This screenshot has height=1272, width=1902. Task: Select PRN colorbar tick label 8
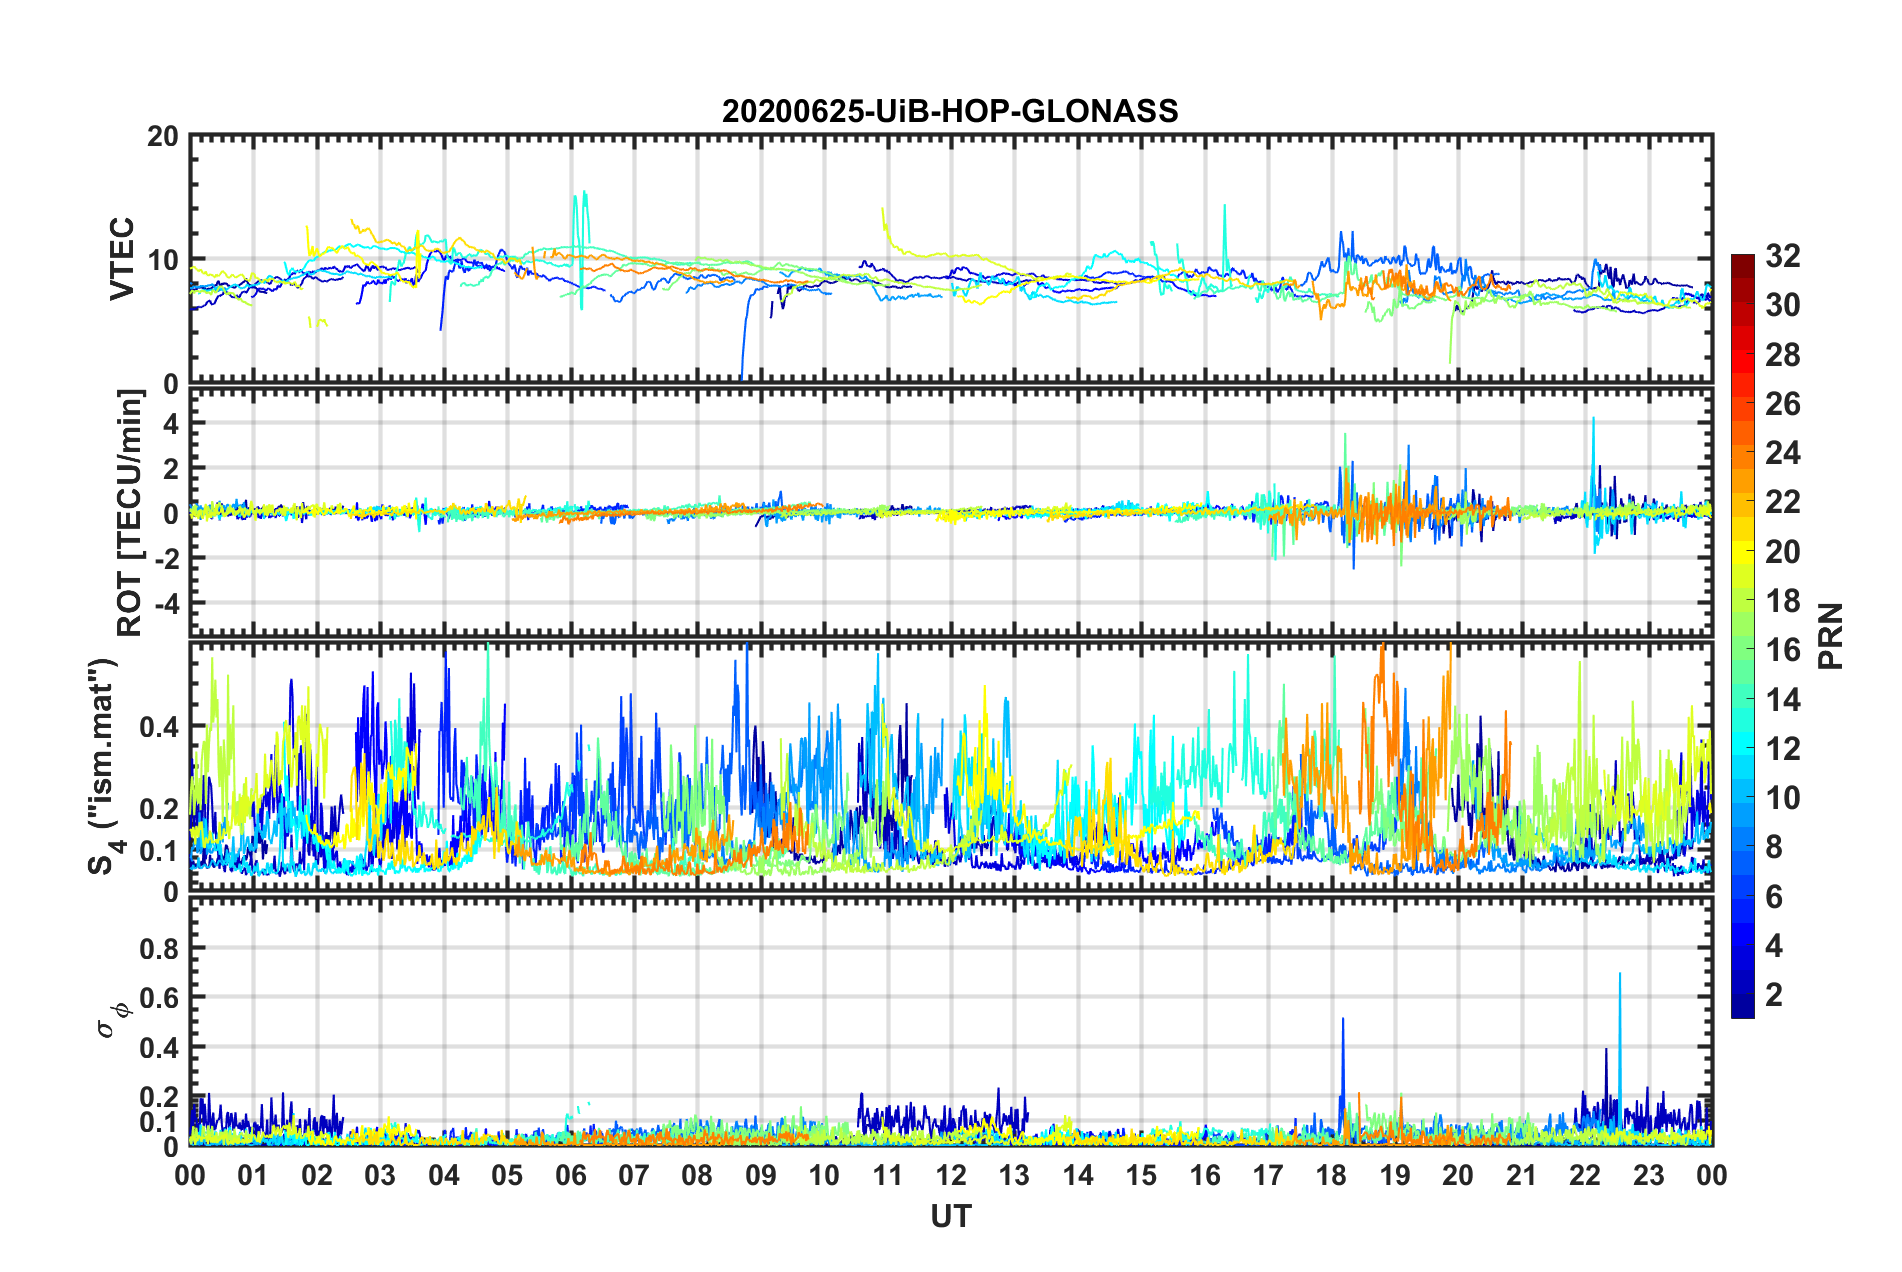(1773, 847)
